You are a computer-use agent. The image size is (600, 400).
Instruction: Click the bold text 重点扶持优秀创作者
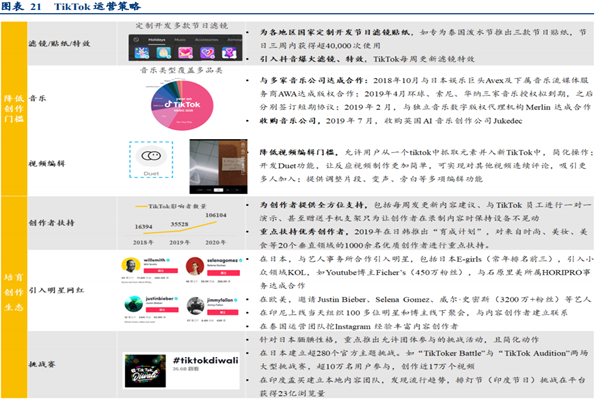(x=302, y=232)
